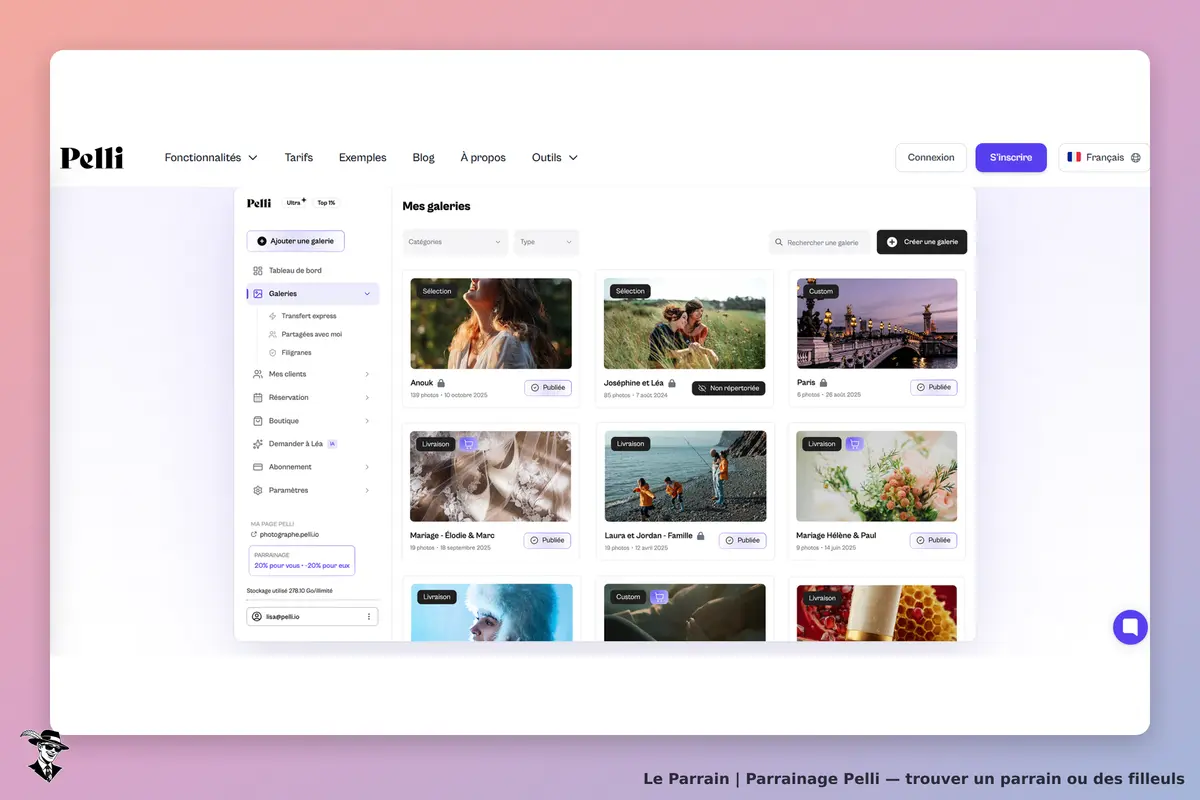The width and height of the screenshot is (1200, 800).
Task: Open the photographe.pelli.io link
Action: [x=285, y=535]
